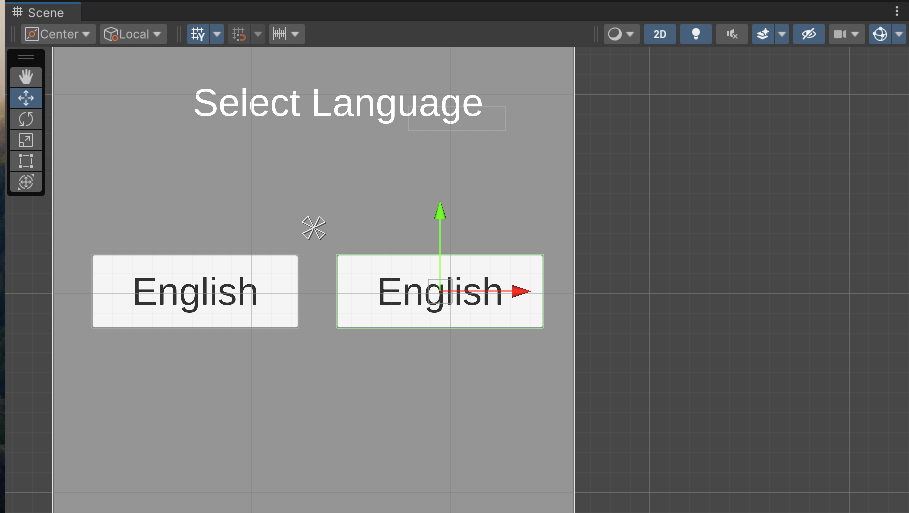
Task: Switch to the Scene tab
Action: click(38, 12)
